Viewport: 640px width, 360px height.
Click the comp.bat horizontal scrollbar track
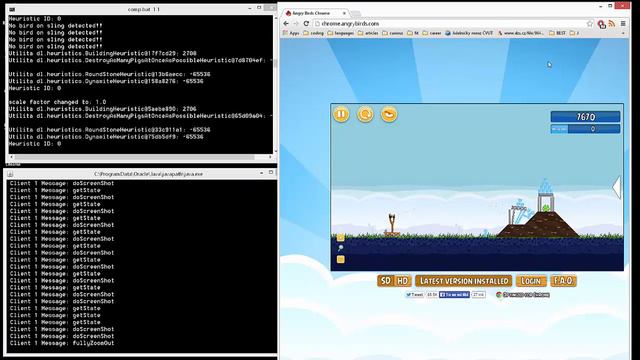pos(141,157)
